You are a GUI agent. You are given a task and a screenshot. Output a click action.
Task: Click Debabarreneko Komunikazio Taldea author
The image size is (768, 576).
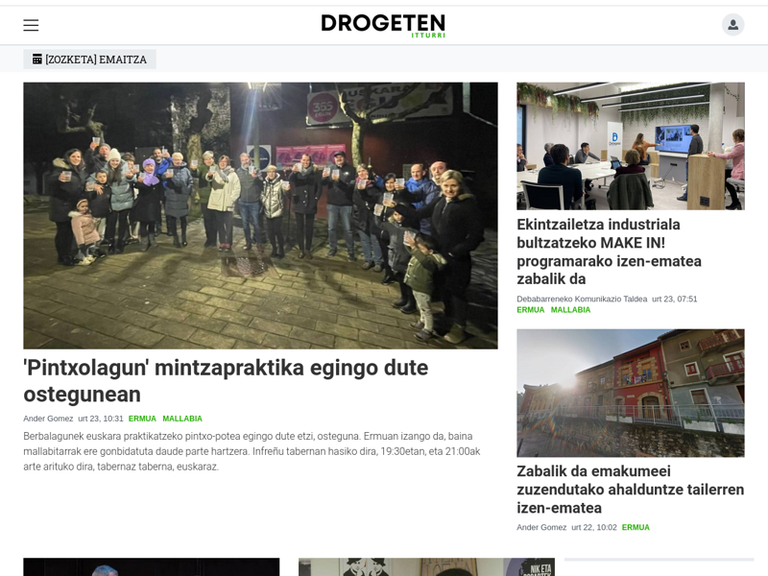tap(582, 299)
